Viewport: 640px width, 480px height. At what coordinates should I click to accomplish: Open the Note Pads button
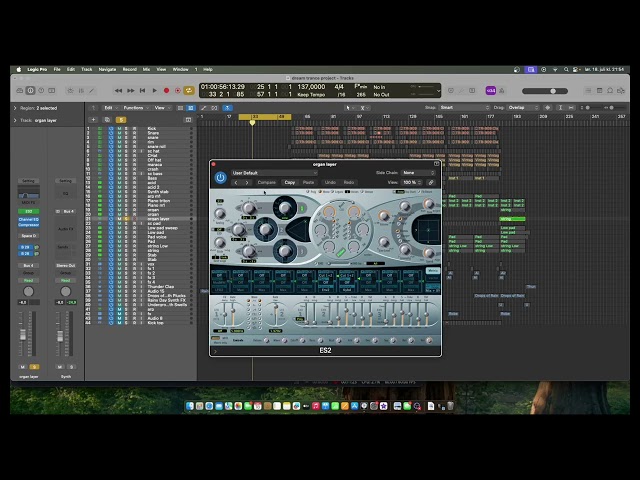pyautogui.click(x=599, y=91)
